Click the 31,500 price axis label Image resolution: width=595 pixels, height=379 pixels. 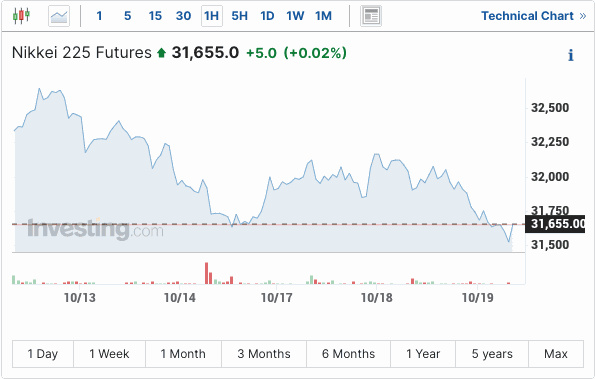tap(550, 245)
